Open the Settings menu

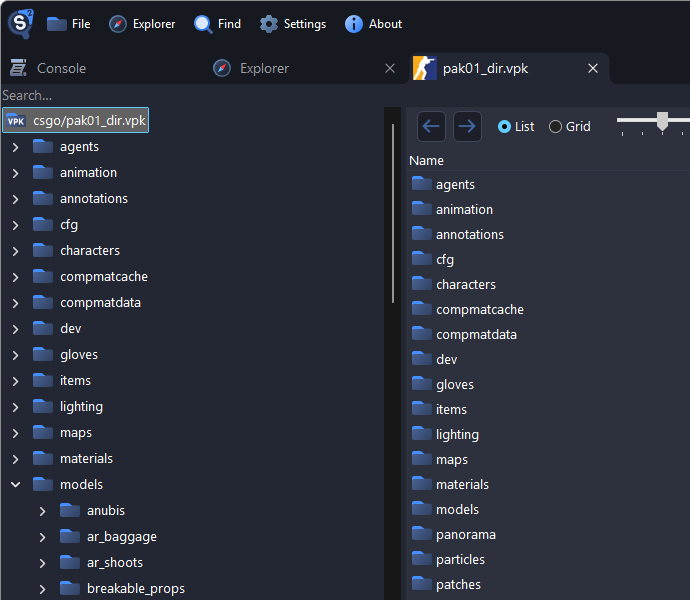[x=293, y=24]
